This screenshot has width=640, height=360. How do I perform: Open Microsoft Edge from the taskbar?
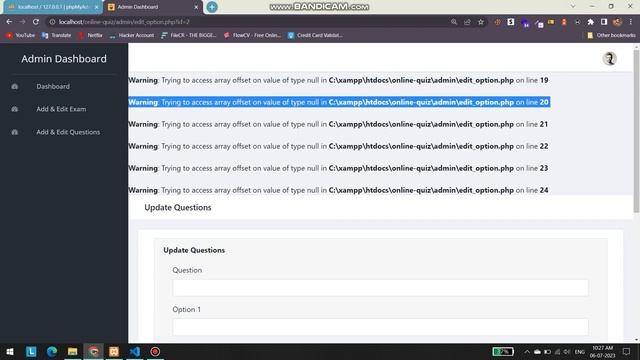52,351
